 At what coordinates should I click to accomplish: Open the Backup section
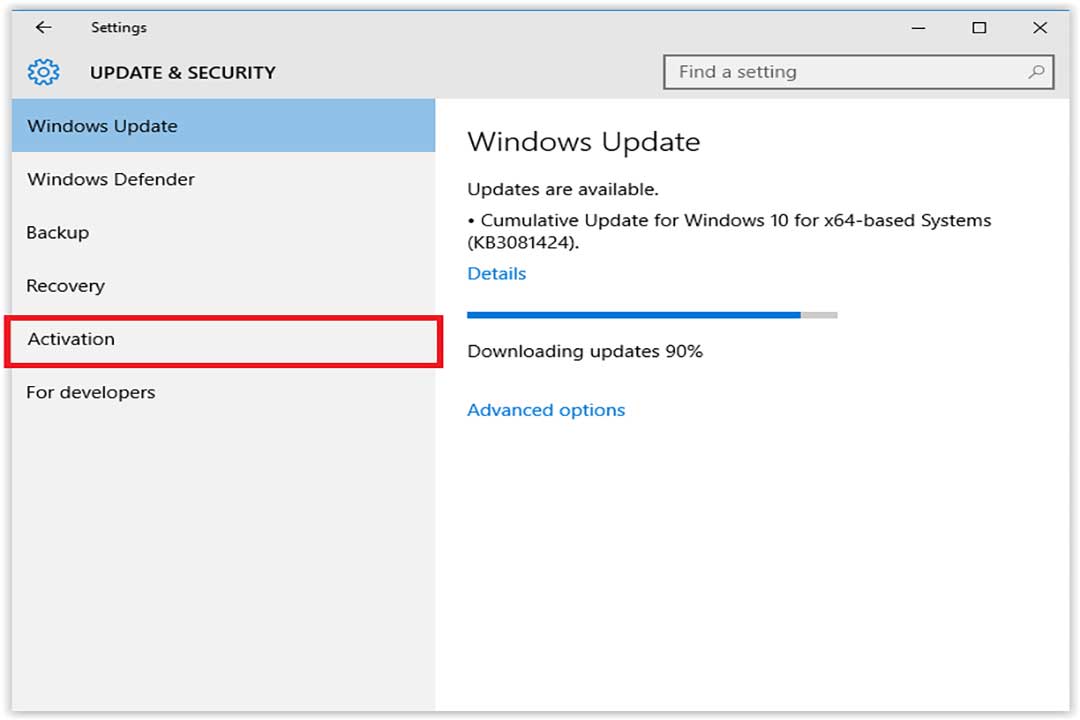pyautogui.click(x=223, y=233)
